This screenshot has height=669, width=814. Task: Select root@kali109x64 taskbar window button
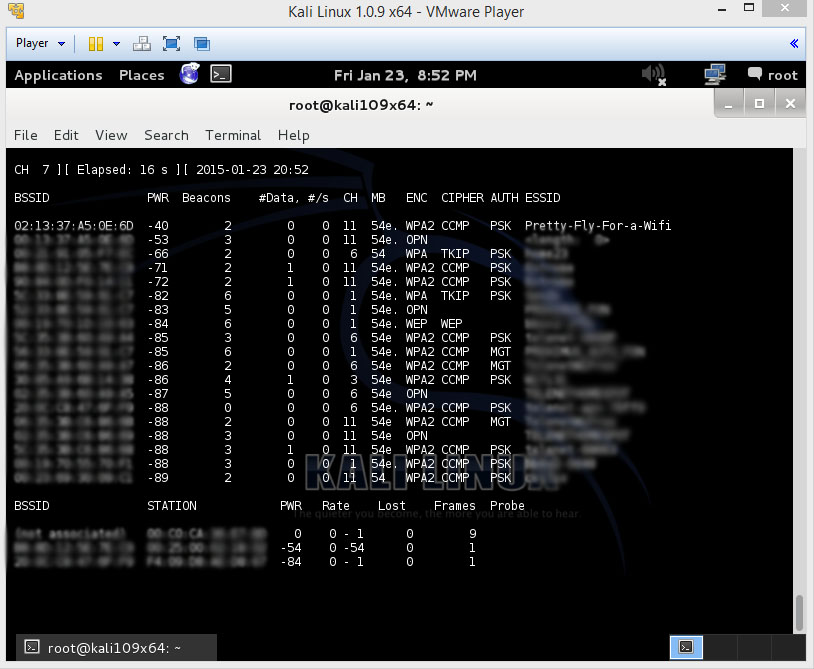pos(116,647)
